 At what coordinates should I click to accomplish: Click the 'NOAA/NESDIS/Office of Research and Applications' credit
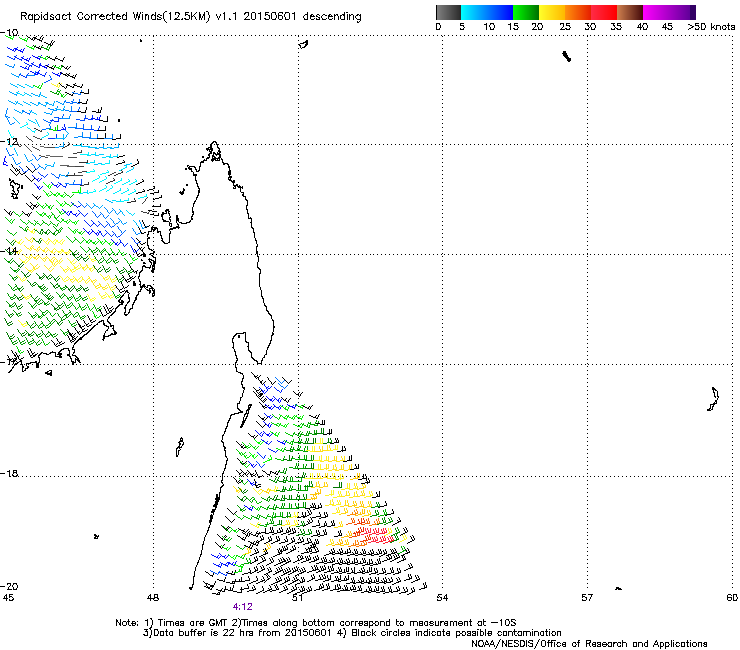tap(589, 644)
